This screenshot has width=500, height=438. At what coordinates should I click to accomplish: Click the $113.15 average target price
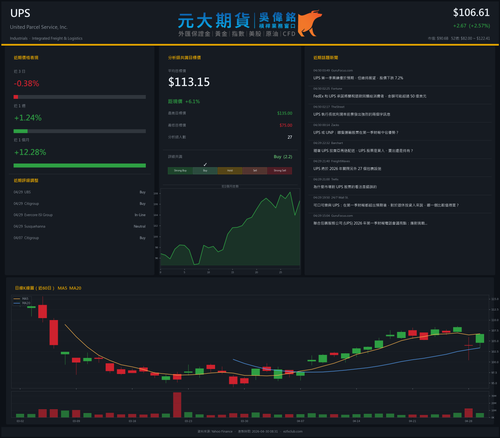point(189,82)
